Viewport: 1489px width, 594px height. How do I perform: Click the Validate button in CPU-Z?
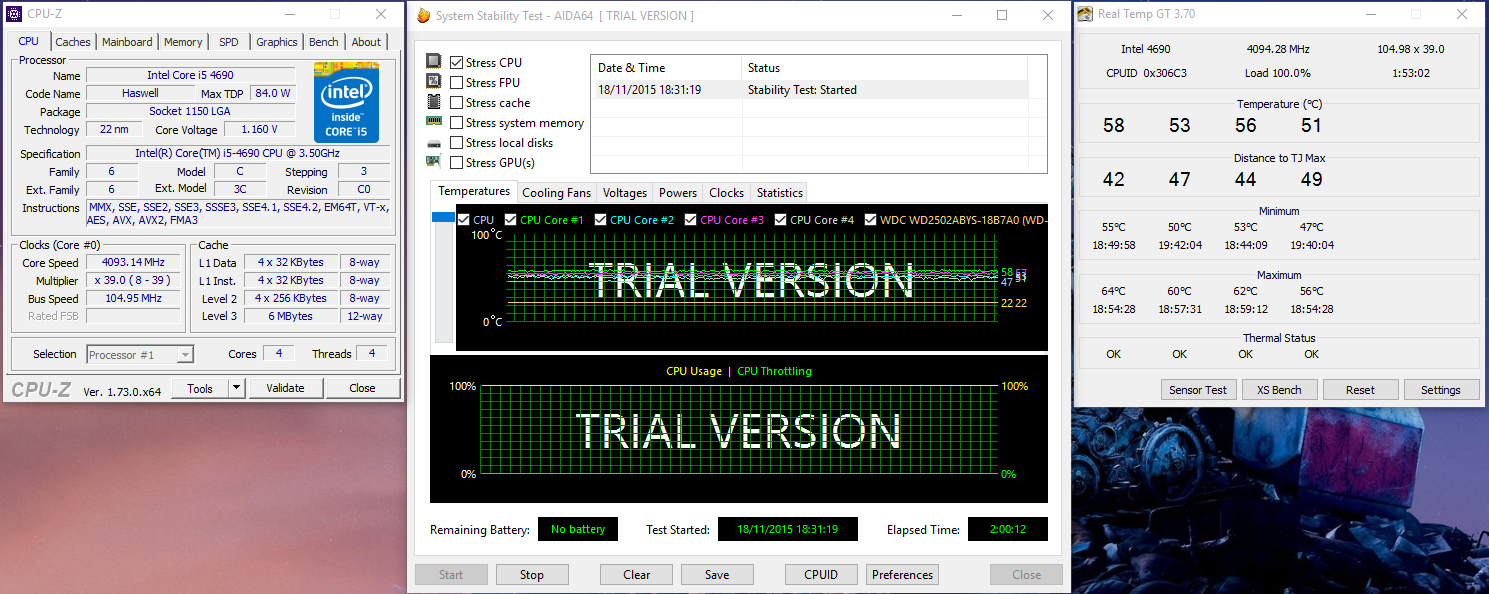(x=285, y=388)
